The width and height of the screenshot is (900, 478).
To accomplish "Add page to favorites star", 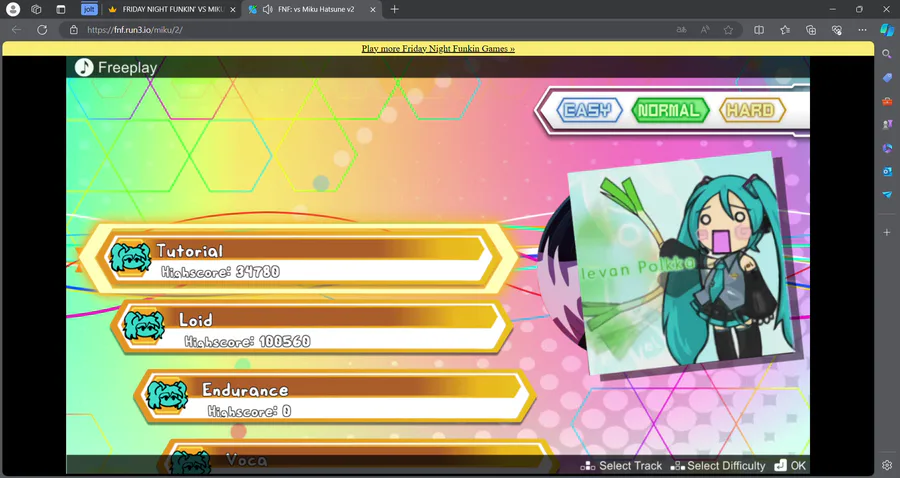I will [x=728, y=30].
